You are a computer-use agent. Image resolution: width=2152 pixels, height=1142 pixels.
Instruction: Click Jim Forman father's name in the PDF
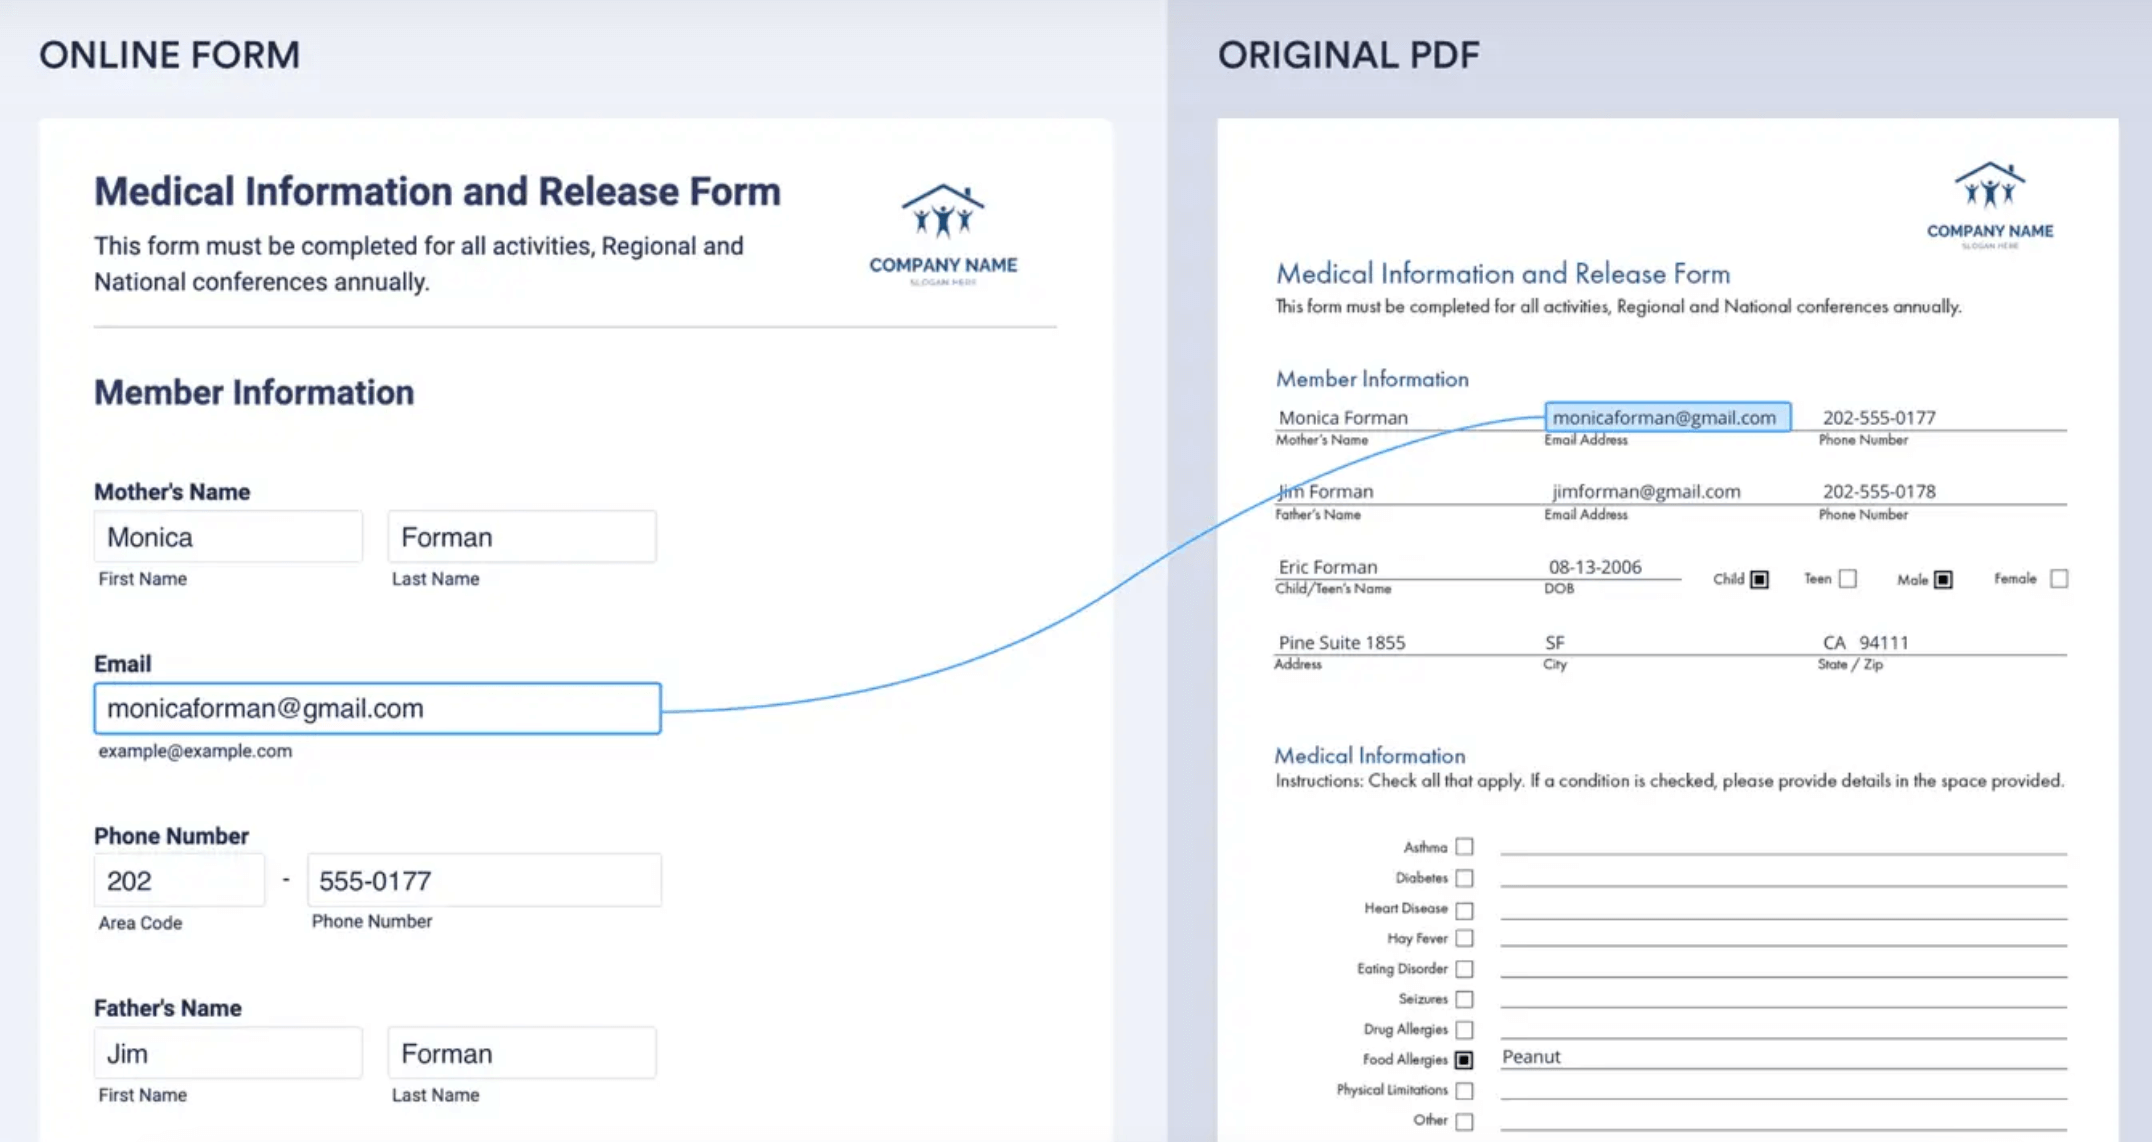1326,492
